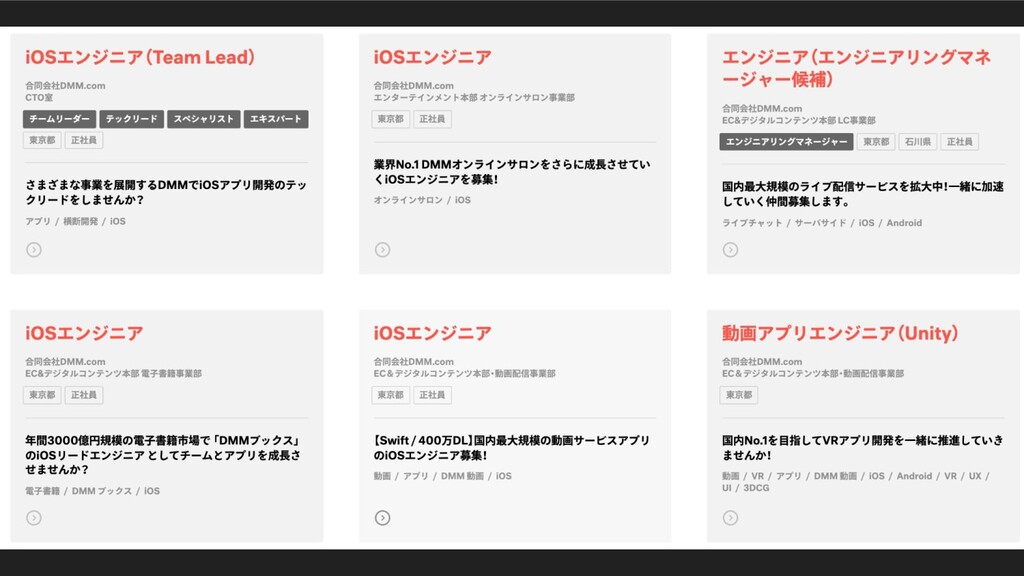Click 東京都 tag on オンラインサロン事業部 card

[391, 119]
